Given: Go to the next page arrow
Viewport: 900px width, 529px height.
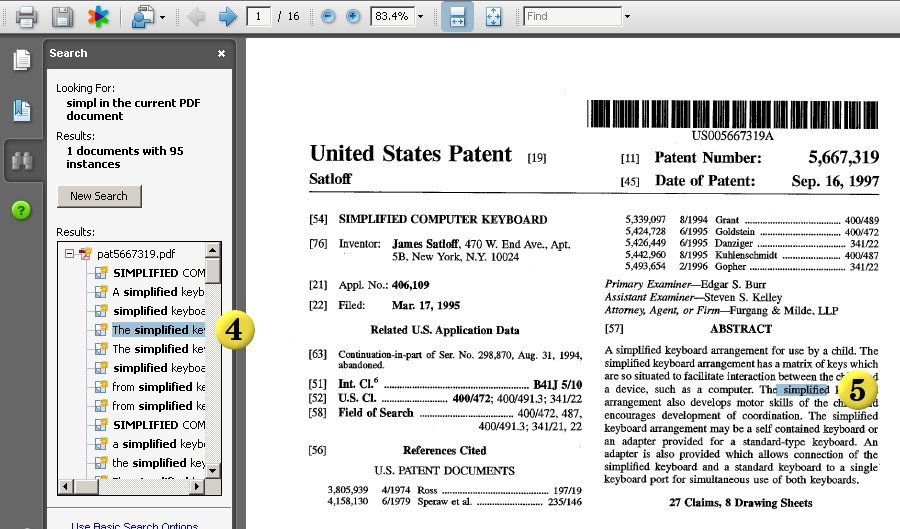Looking at the screenshot, I should coord(227,16).
